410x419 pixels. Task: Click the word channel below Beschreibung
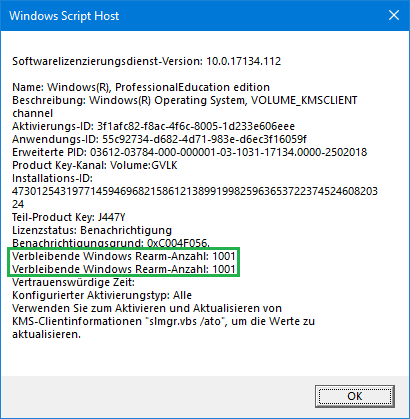click(33, 113)
